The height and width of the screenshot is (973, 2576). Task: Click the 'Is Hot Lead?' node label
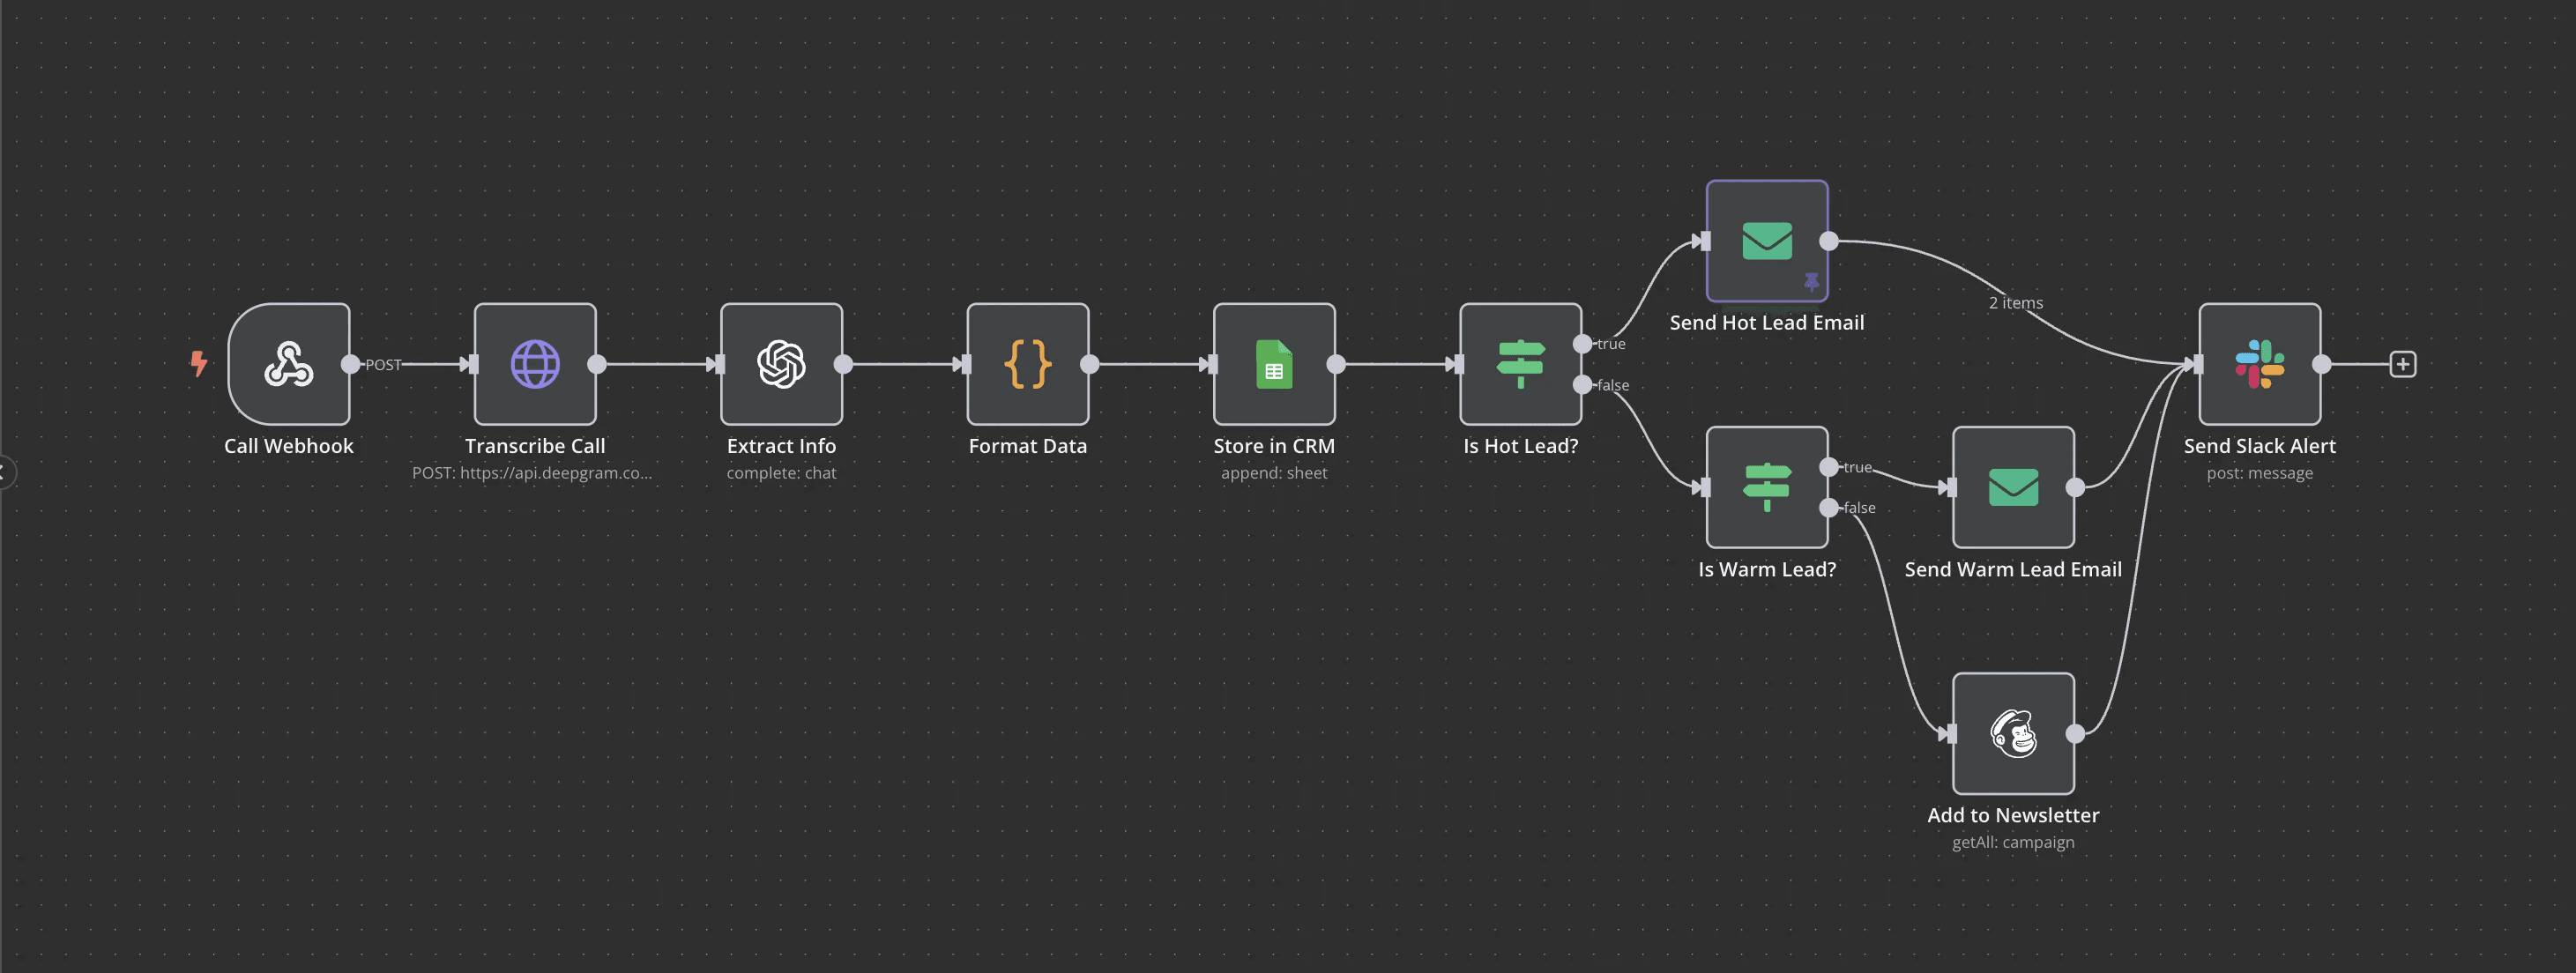coord(1520,446)
